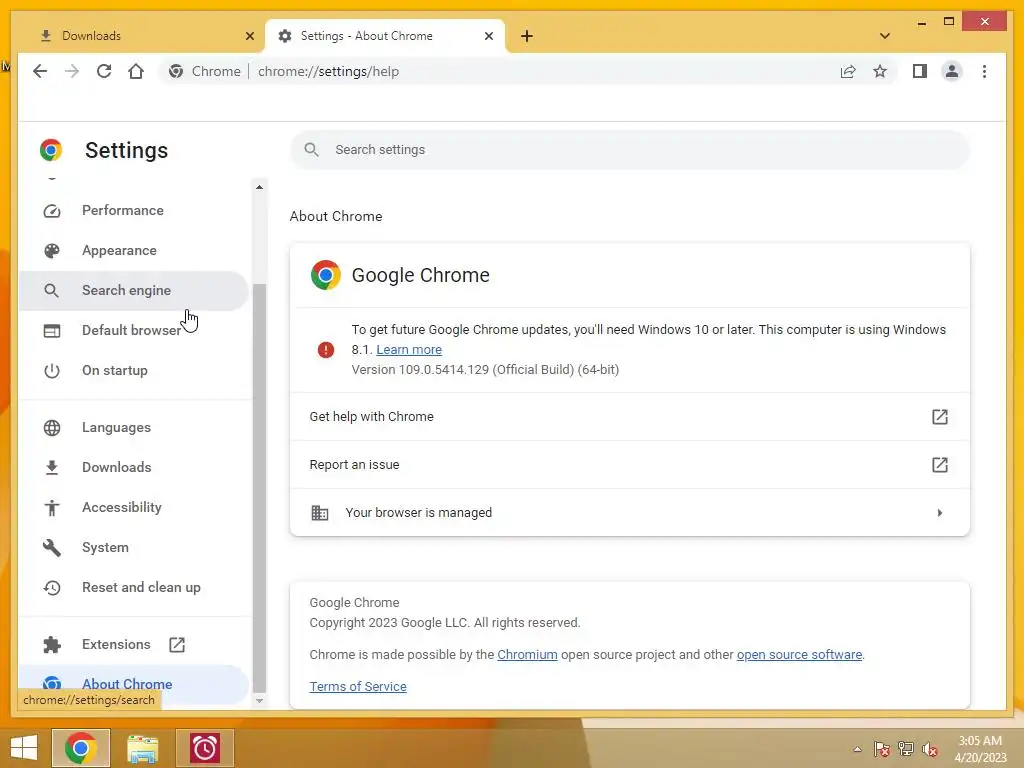Click the Action Center flag icon
The width and height of the screenshot is (1024, 768).
click(x=882, y=749)
